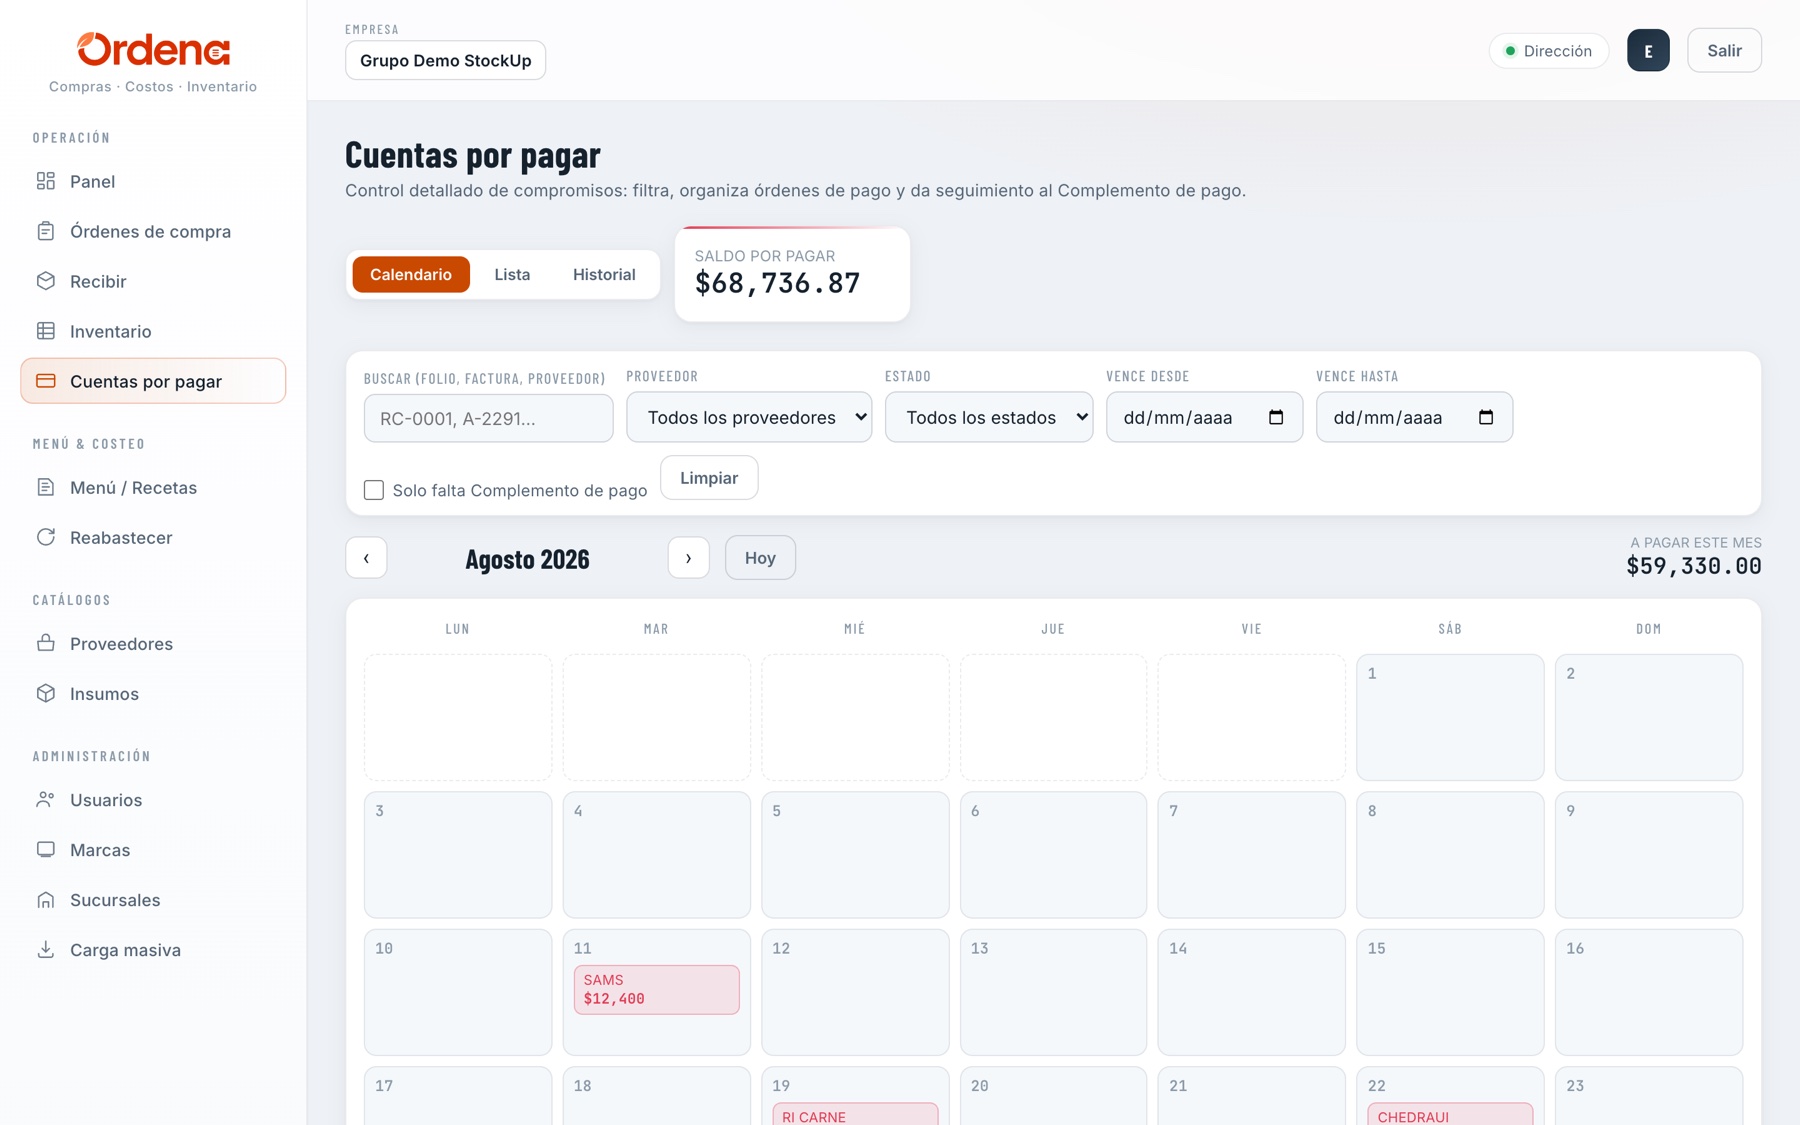Open Insumos menu item
The image size is (1800, 1125).
tap(153, 693)
